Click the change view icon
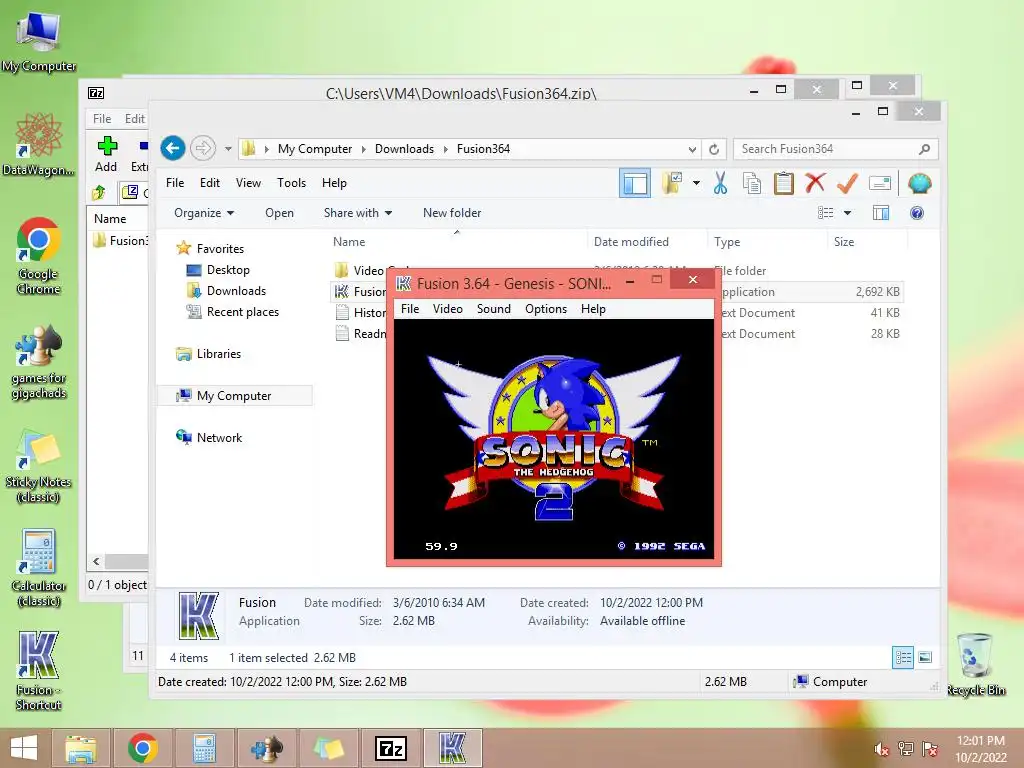 825,213
